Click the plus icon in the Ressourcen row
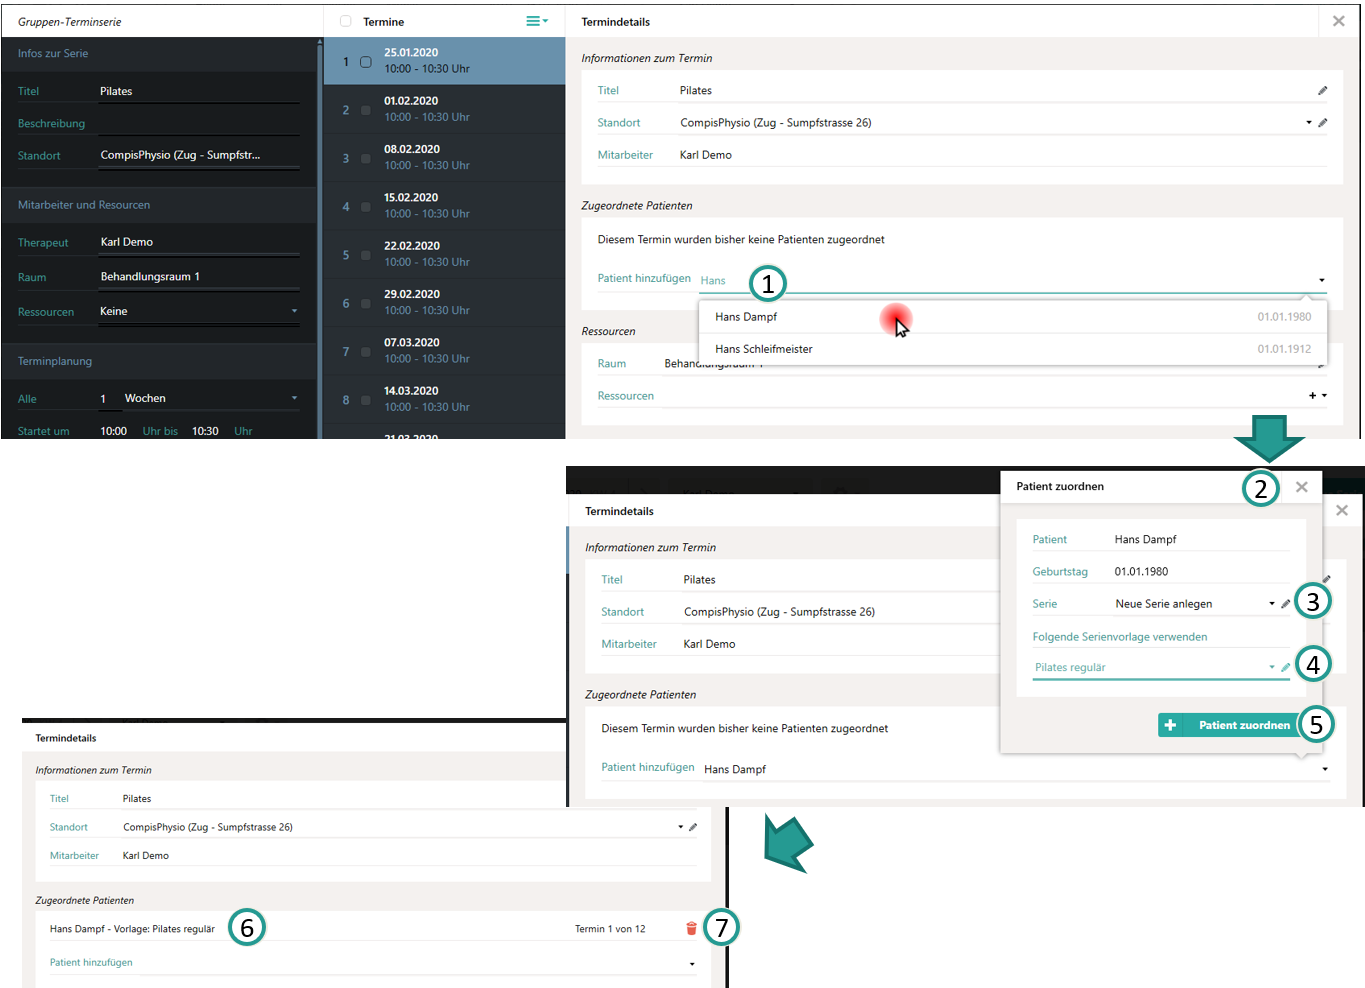Screen dimensions: 1365x988 point(1313,396)
